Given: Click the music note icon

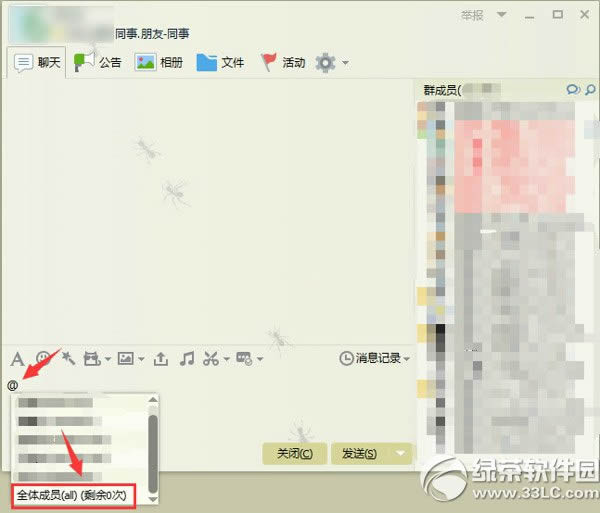Looking at the screenshot, I should 187,359.
